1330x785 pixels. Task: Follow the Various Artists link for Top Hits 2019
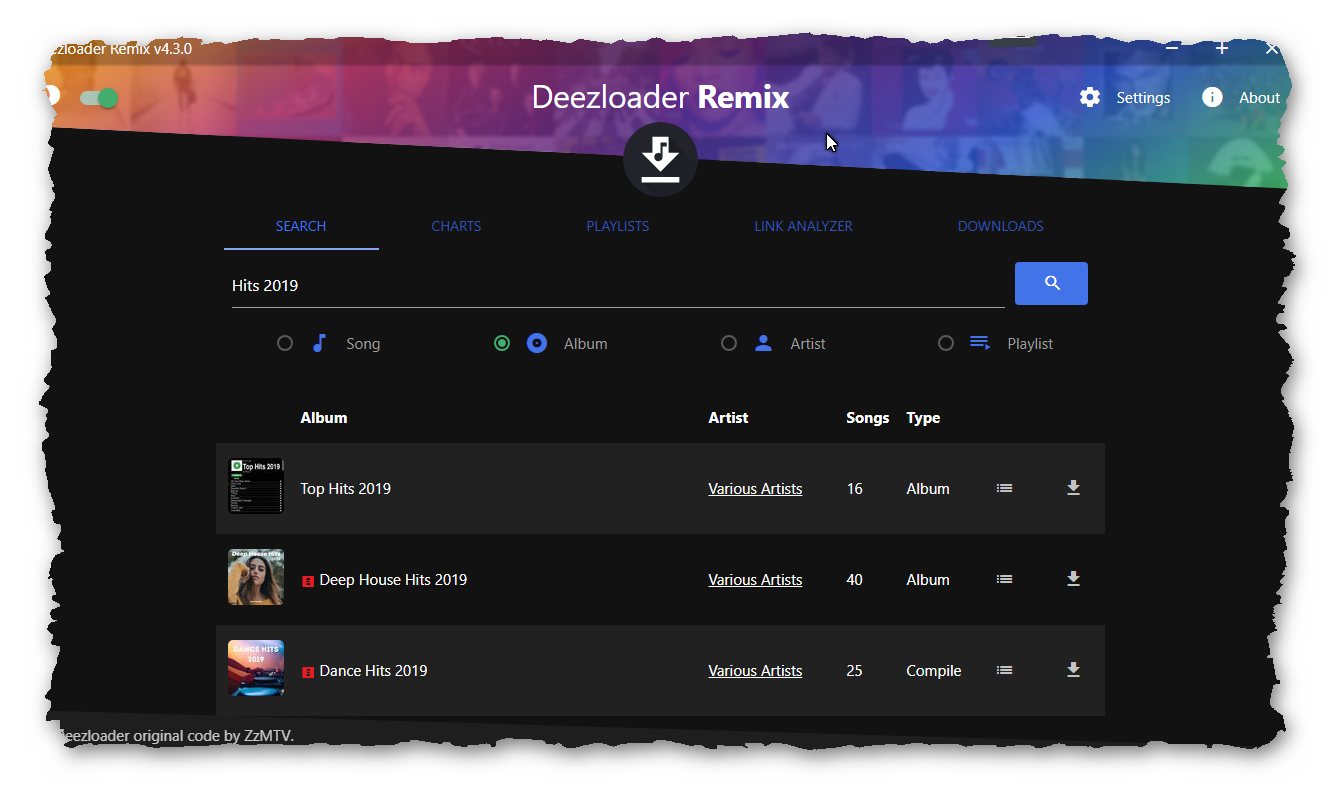[755, 488]
